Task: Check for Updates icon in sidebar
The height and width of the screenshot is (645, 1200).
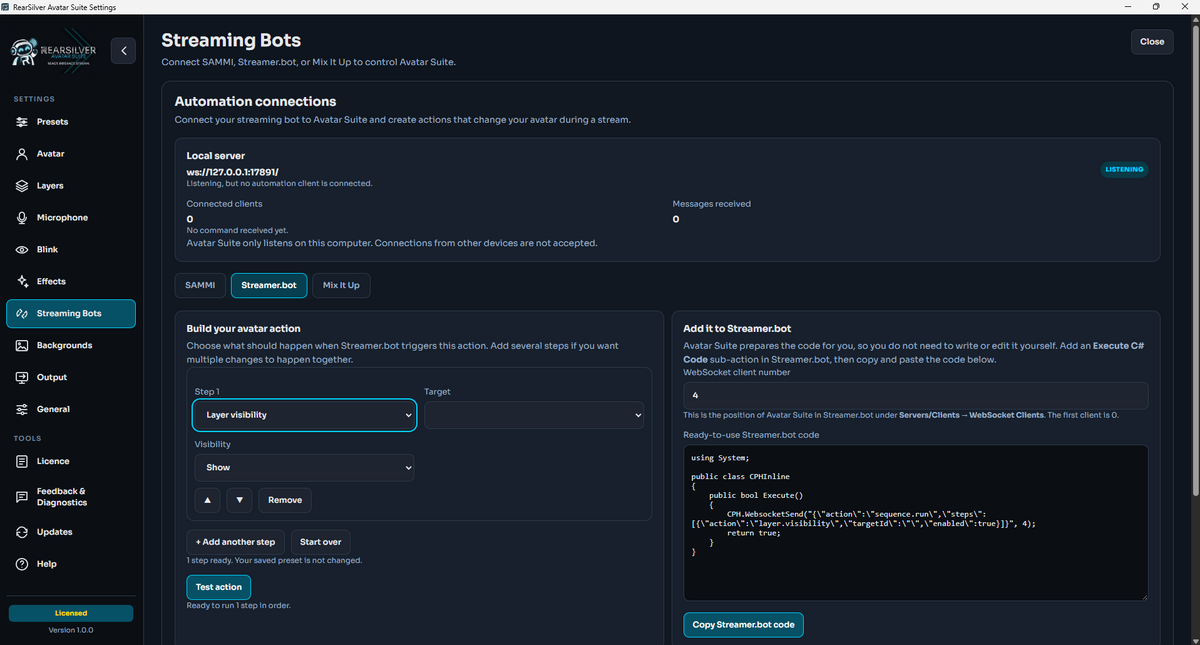Action: 22,532
